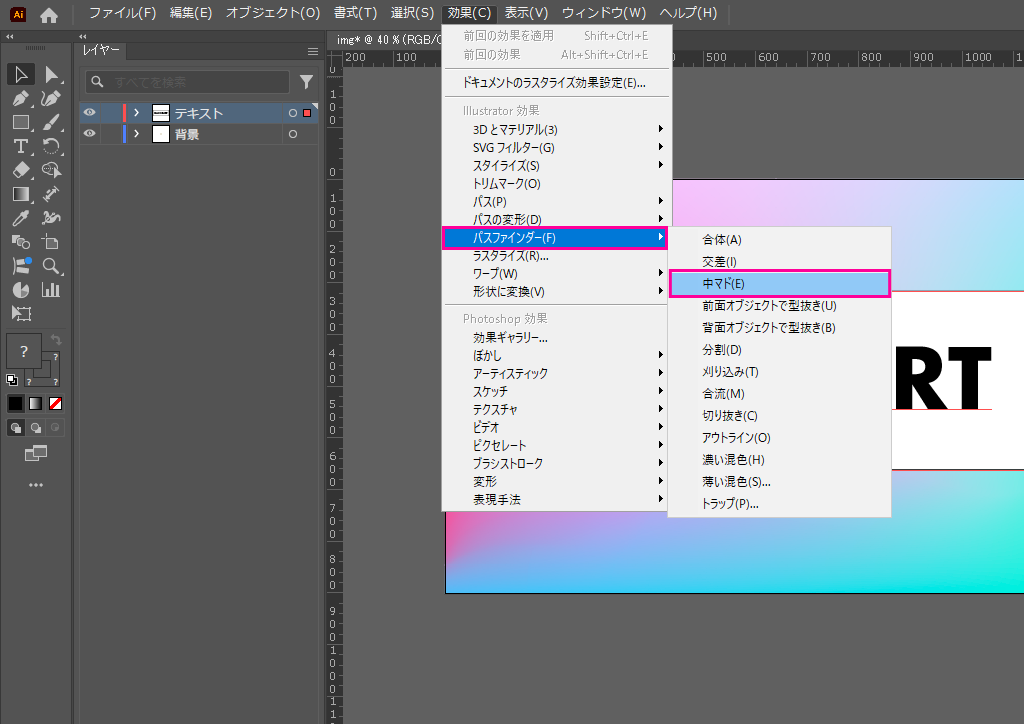Screen dimensions: 1024x724
Task: Open the Layers panel hamburger menu
Action: [312, 50]
